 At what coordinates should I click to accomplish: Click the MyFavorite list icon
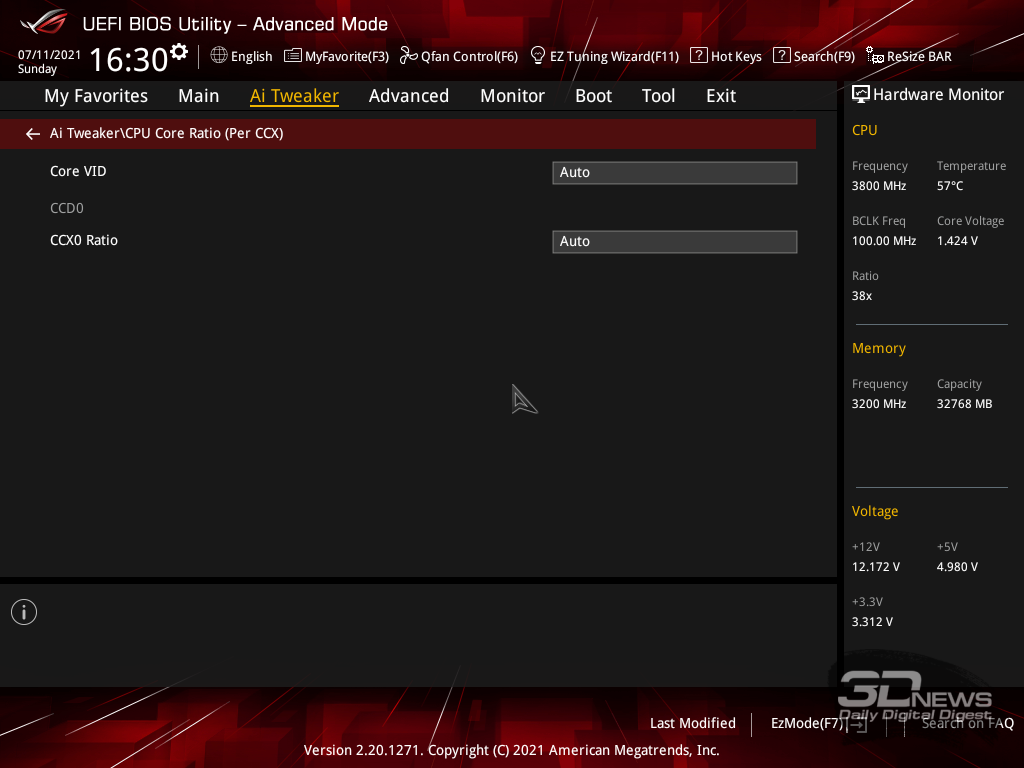click(x=293, y=56)
